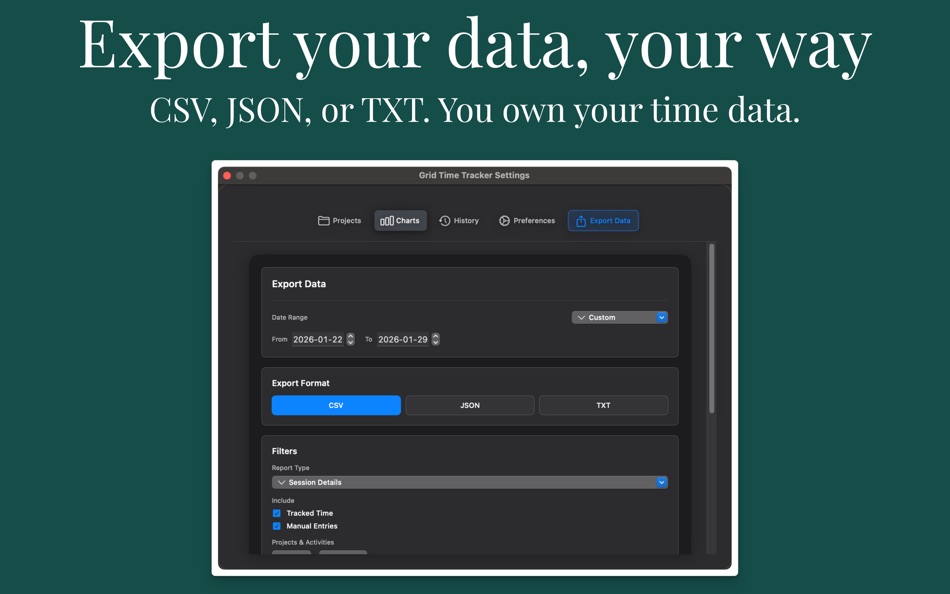Switch to the History tab
This screenshot has height=594, width=950.
point(459,220)
